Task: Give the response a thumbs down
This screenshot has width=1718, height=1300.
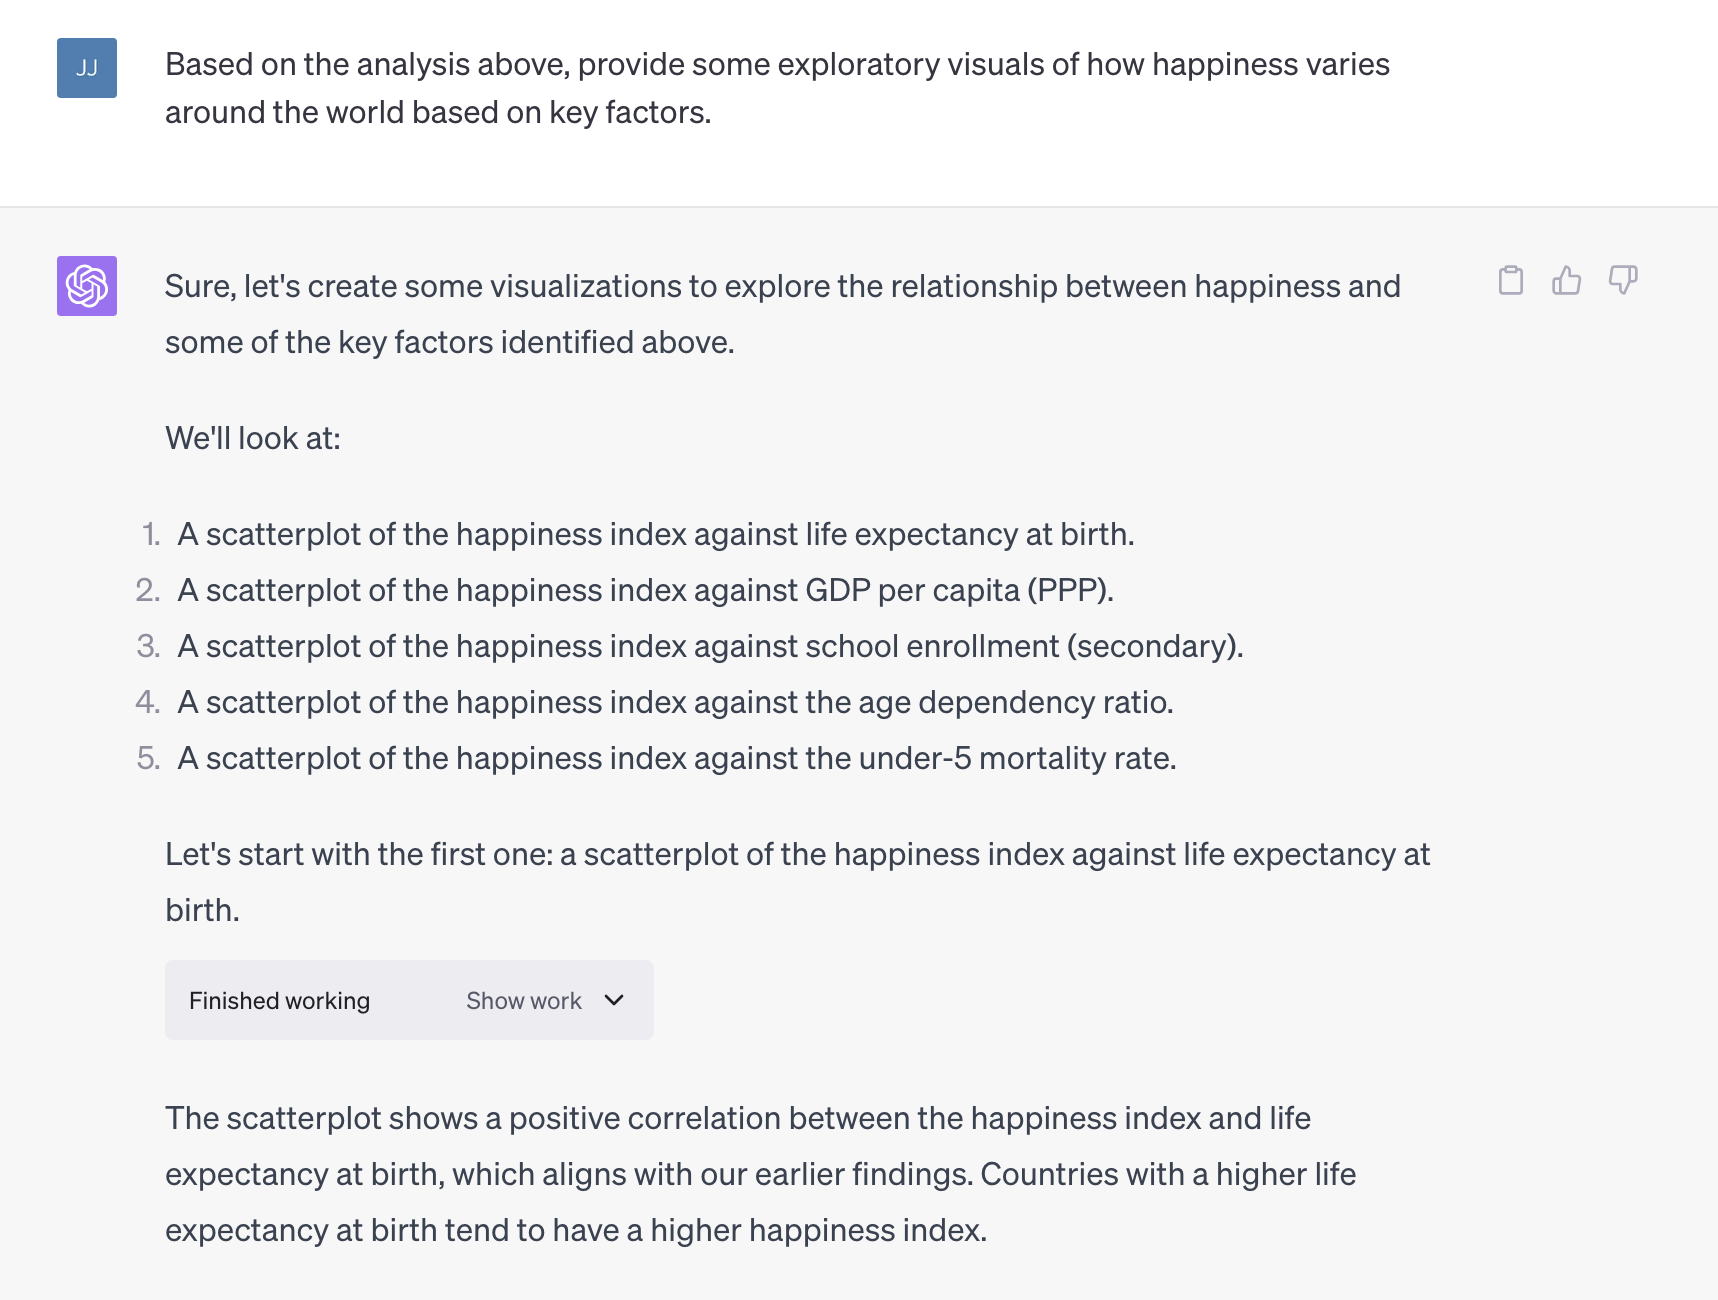Action: pyautogui.click(x=1622, y=281)
